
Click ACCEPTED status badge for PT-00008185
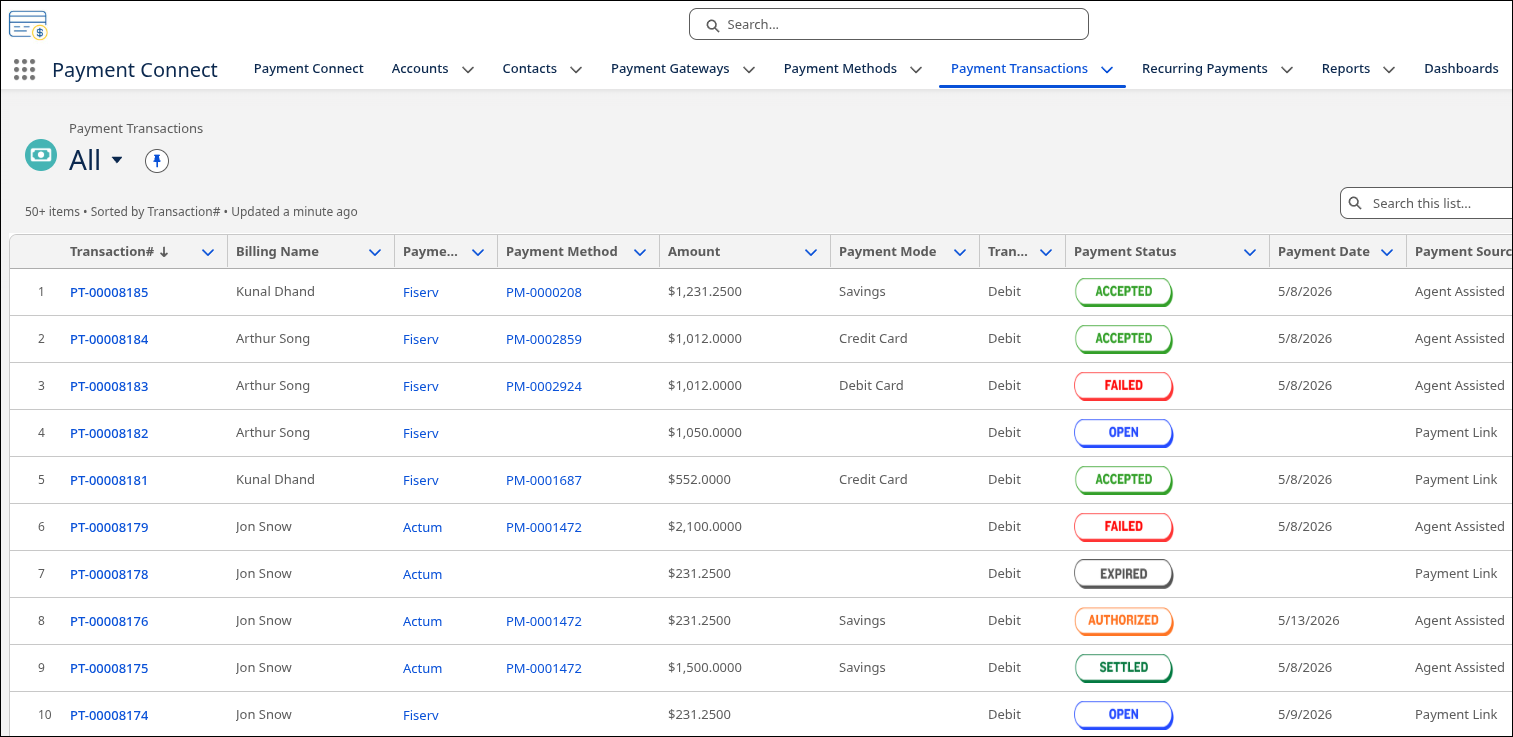(x=1123, y=292)
